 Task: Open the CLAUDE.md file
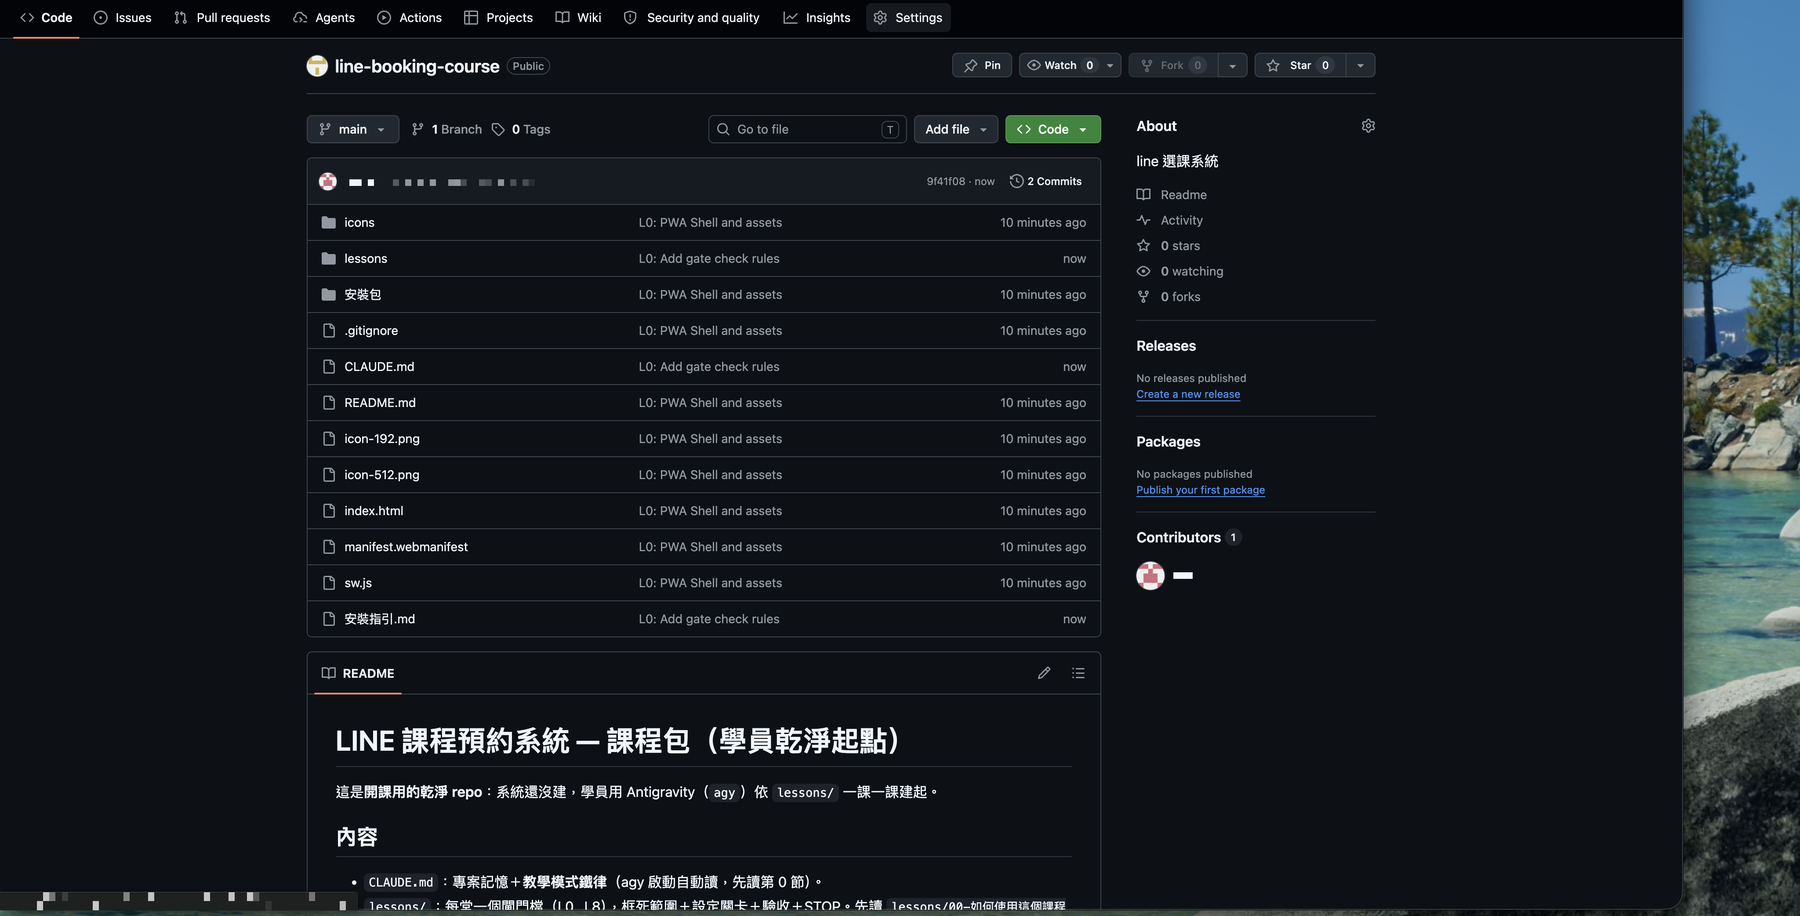[x=379, y=367]
